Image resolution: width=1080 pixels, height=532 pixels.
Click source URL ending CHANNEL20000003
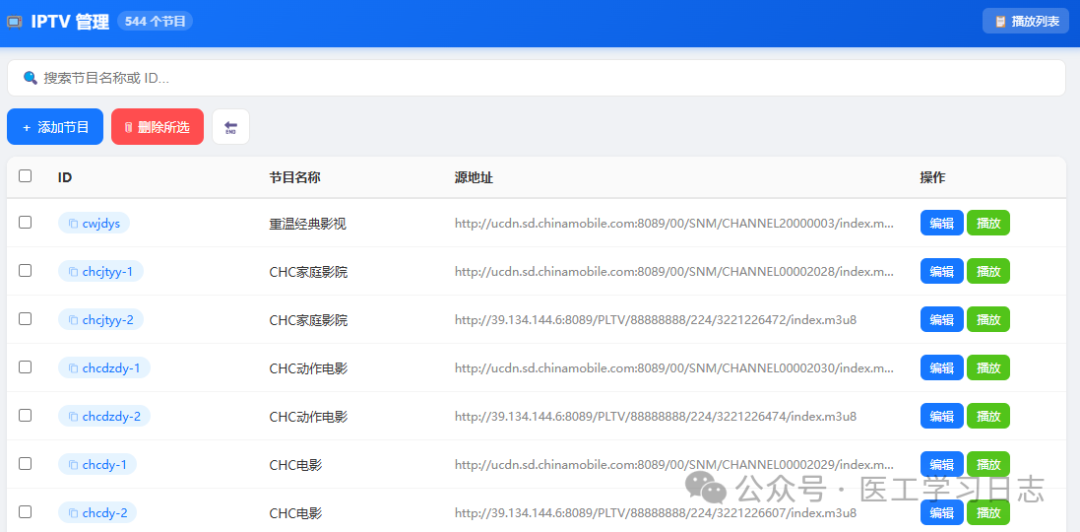point(674,223)
